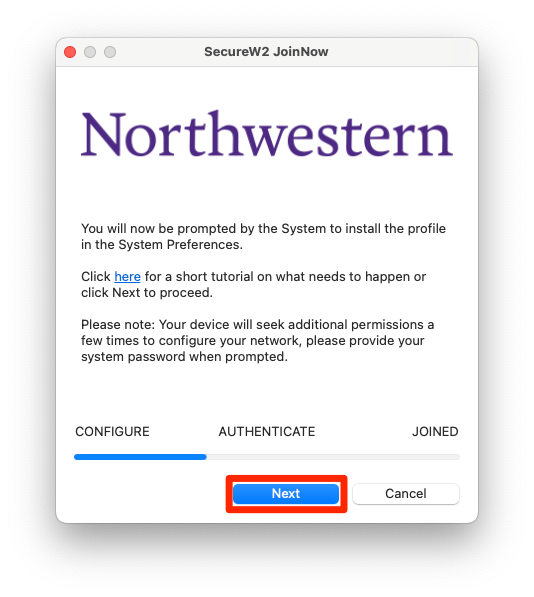Select the JOINED step label
Image resolution: width=534 pixels, height=597 pixels.
435,431
